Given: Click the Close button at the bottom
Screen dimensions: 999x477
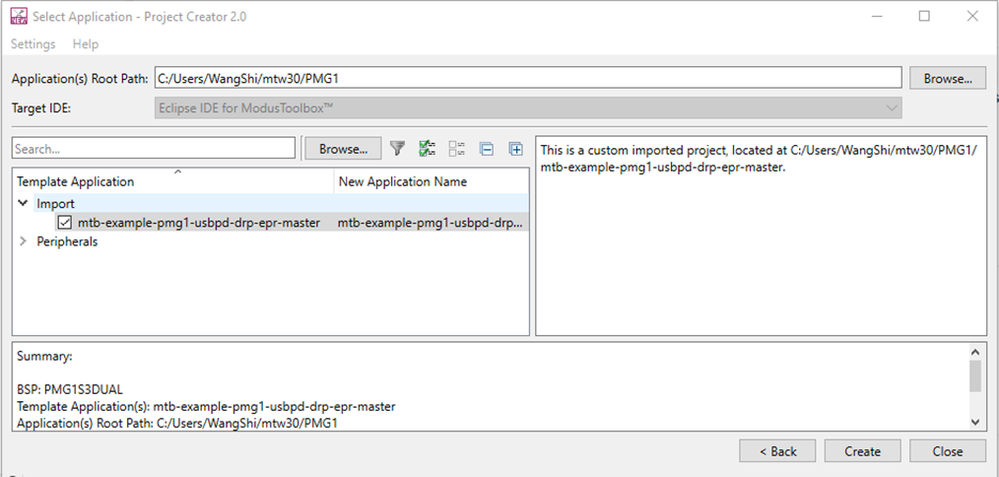Looking at the screenshot, I should click(947, 451).
